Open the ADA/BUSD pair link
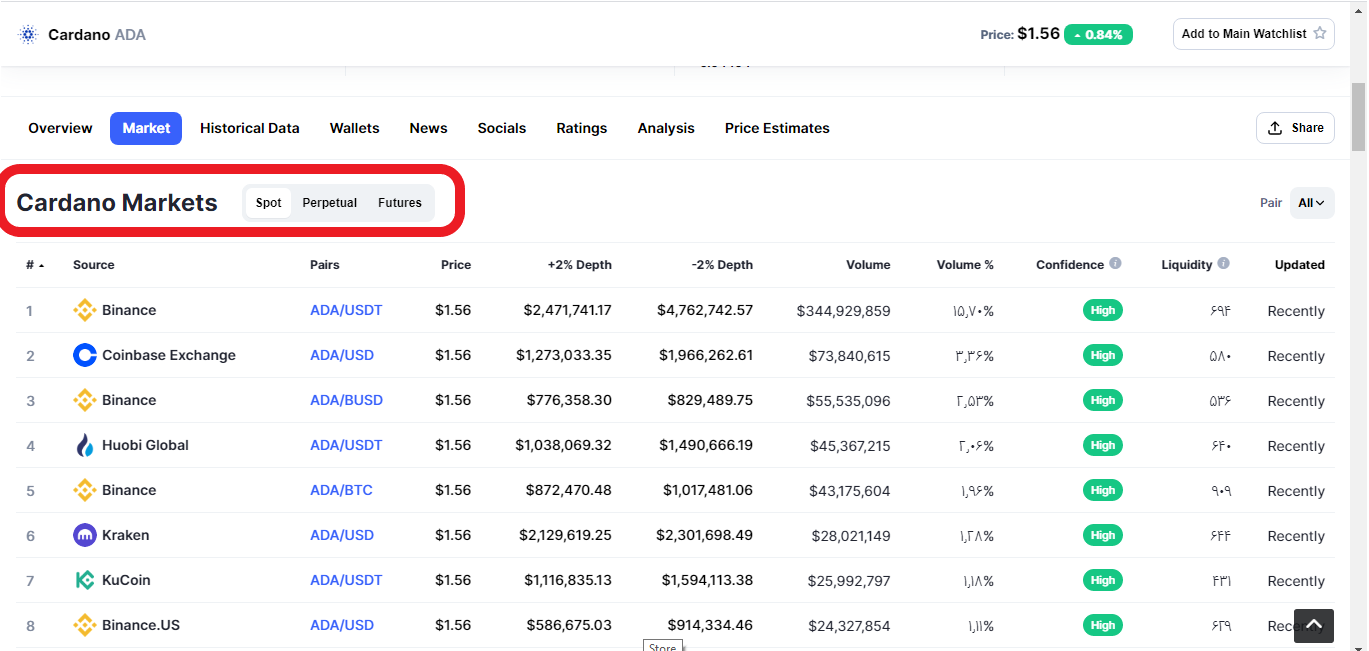Image resolution: width=1369 pixels, height=651 pixels. tap(346, 400)
